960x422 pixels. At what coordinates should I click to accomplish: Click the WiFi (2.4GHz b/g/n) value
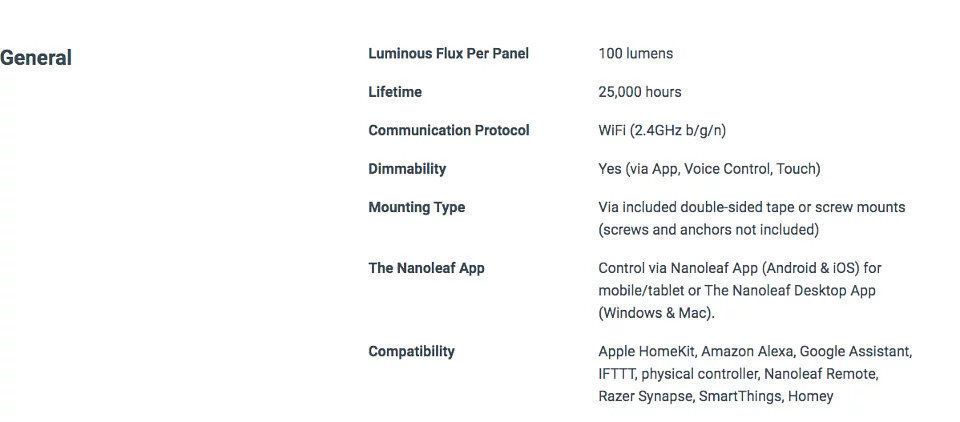tap(662, 131)
